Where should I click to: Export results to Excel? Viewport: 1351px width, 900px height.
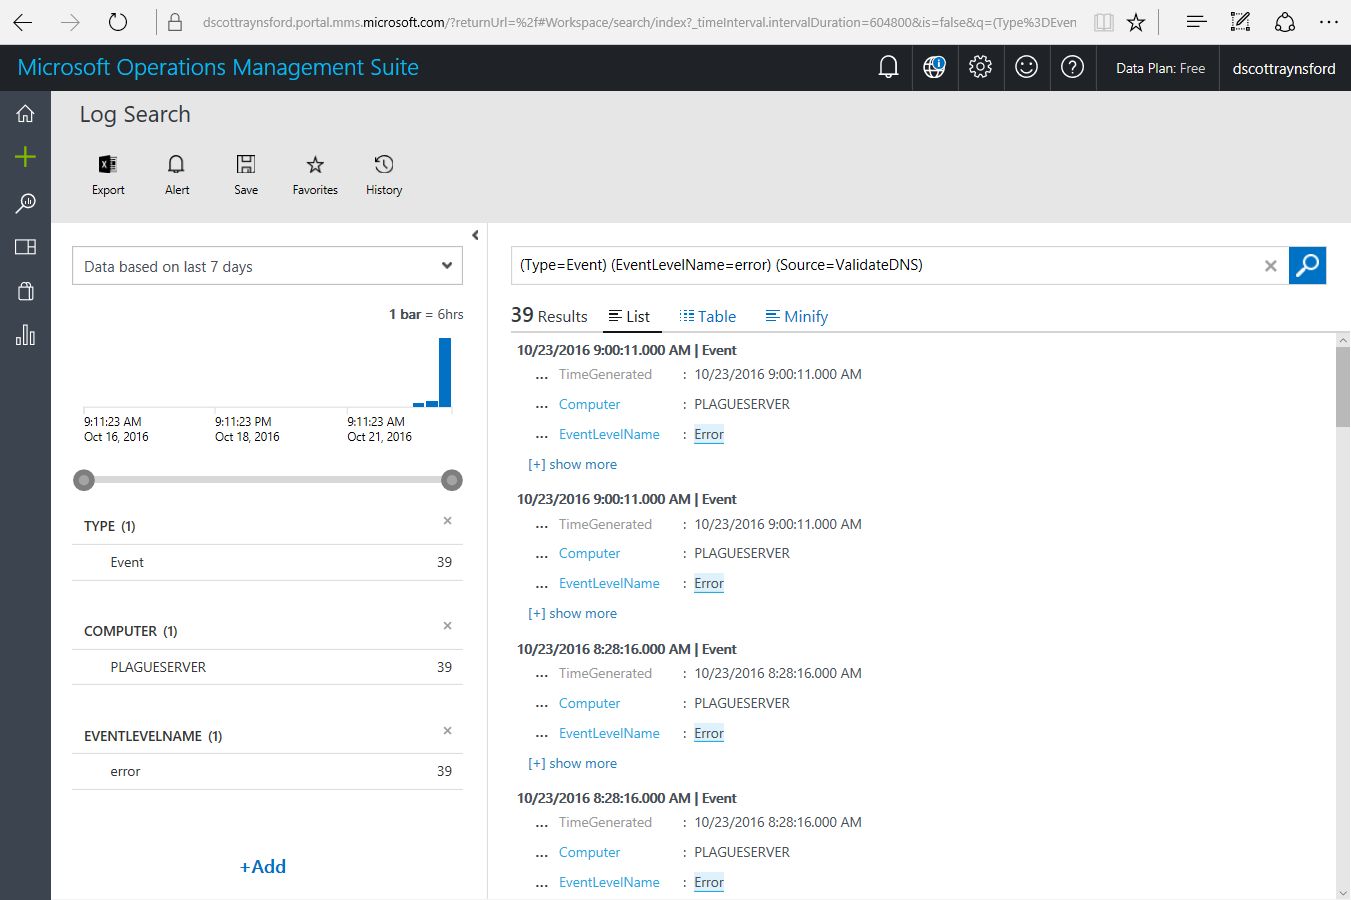[108, 175]
